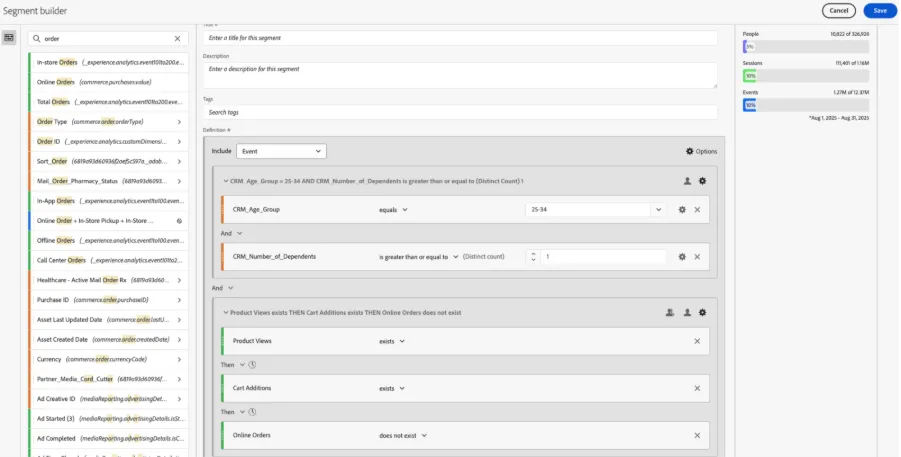Expand Order ID dimension values
This screenshot has height=457, width=901.
tap(179, 141)
